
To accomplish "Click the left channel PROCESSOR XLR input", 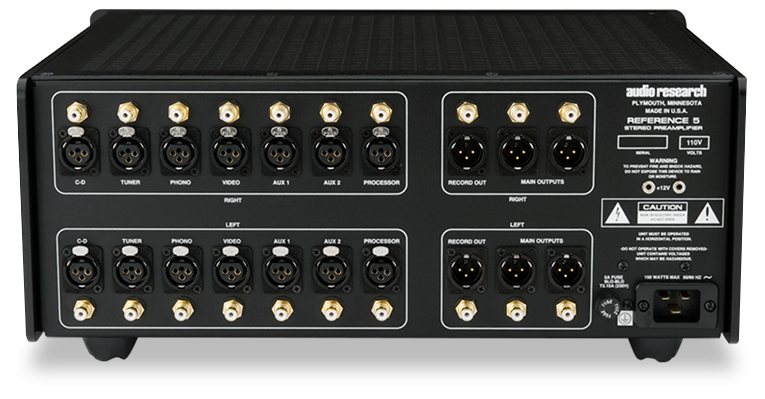I will pyautogui.click(x=382, y=270).
